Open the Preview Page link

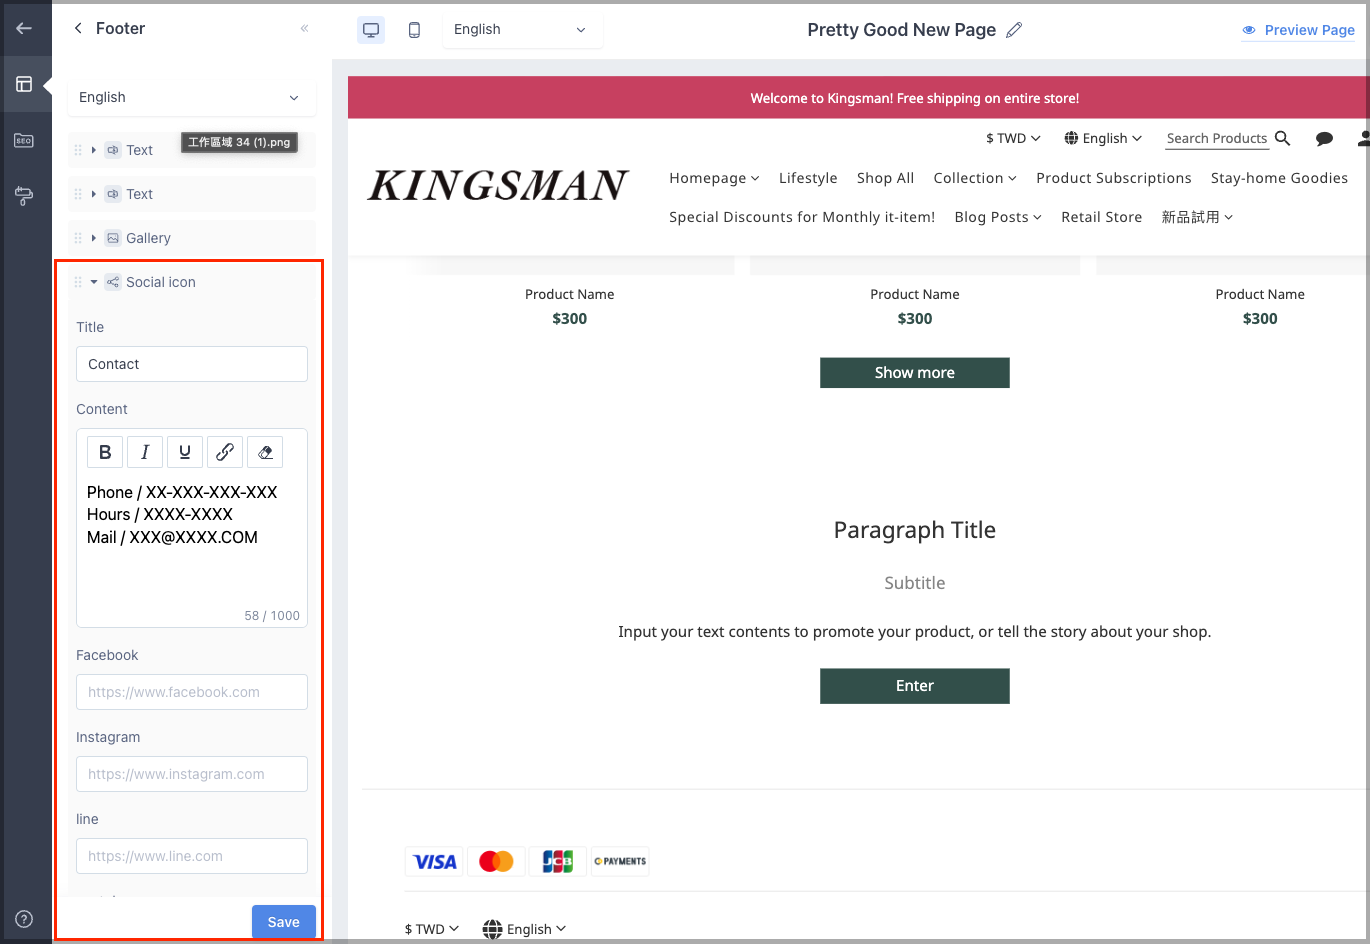[x=1309, y=30]
